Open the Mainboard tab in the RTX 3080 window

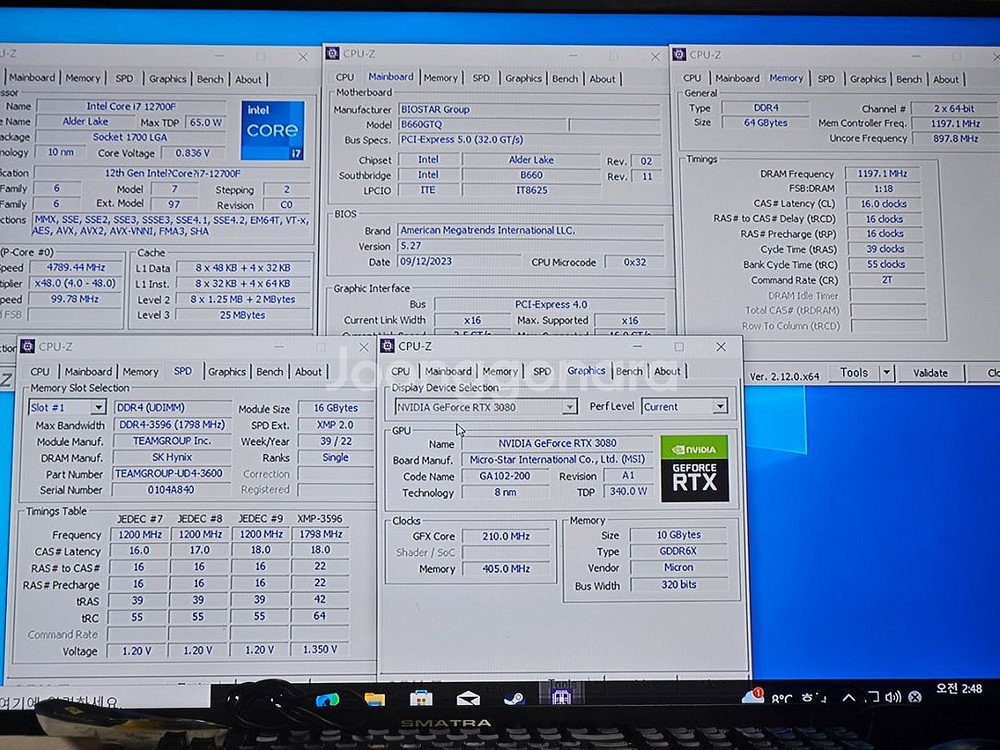[448, 371]
